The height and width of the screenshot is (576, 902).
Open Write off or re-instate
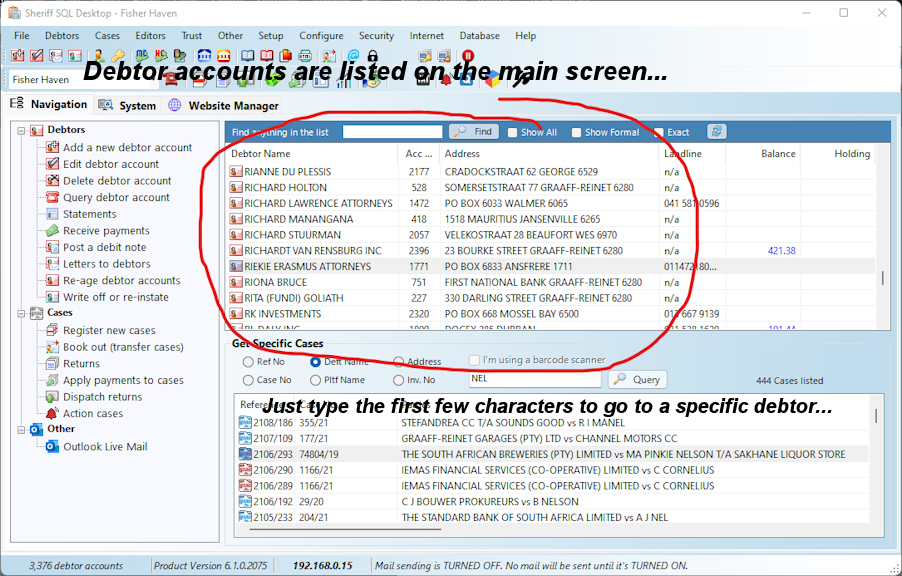click(116, 297)
